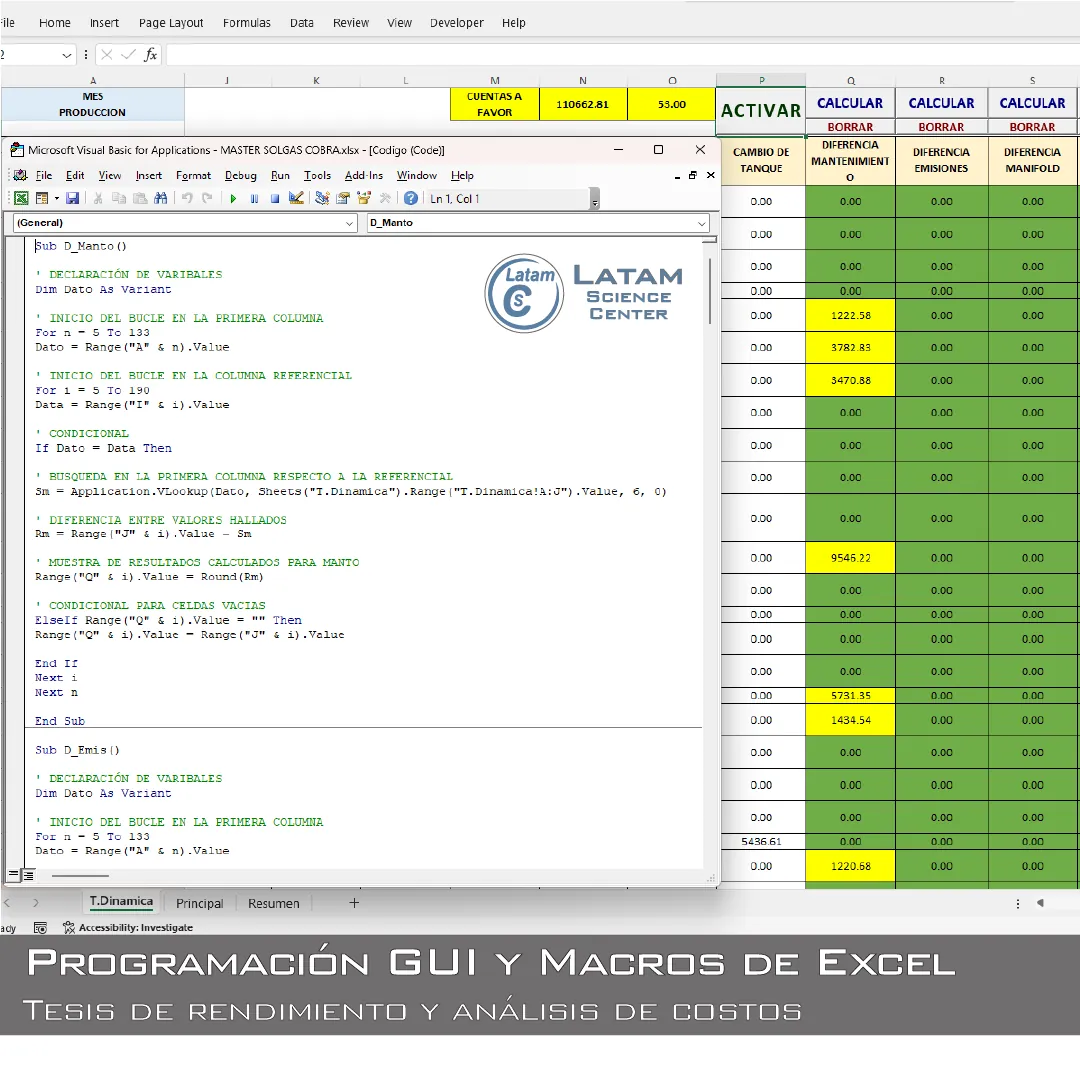Expand the (General) object dropdown

coord(349,223)
